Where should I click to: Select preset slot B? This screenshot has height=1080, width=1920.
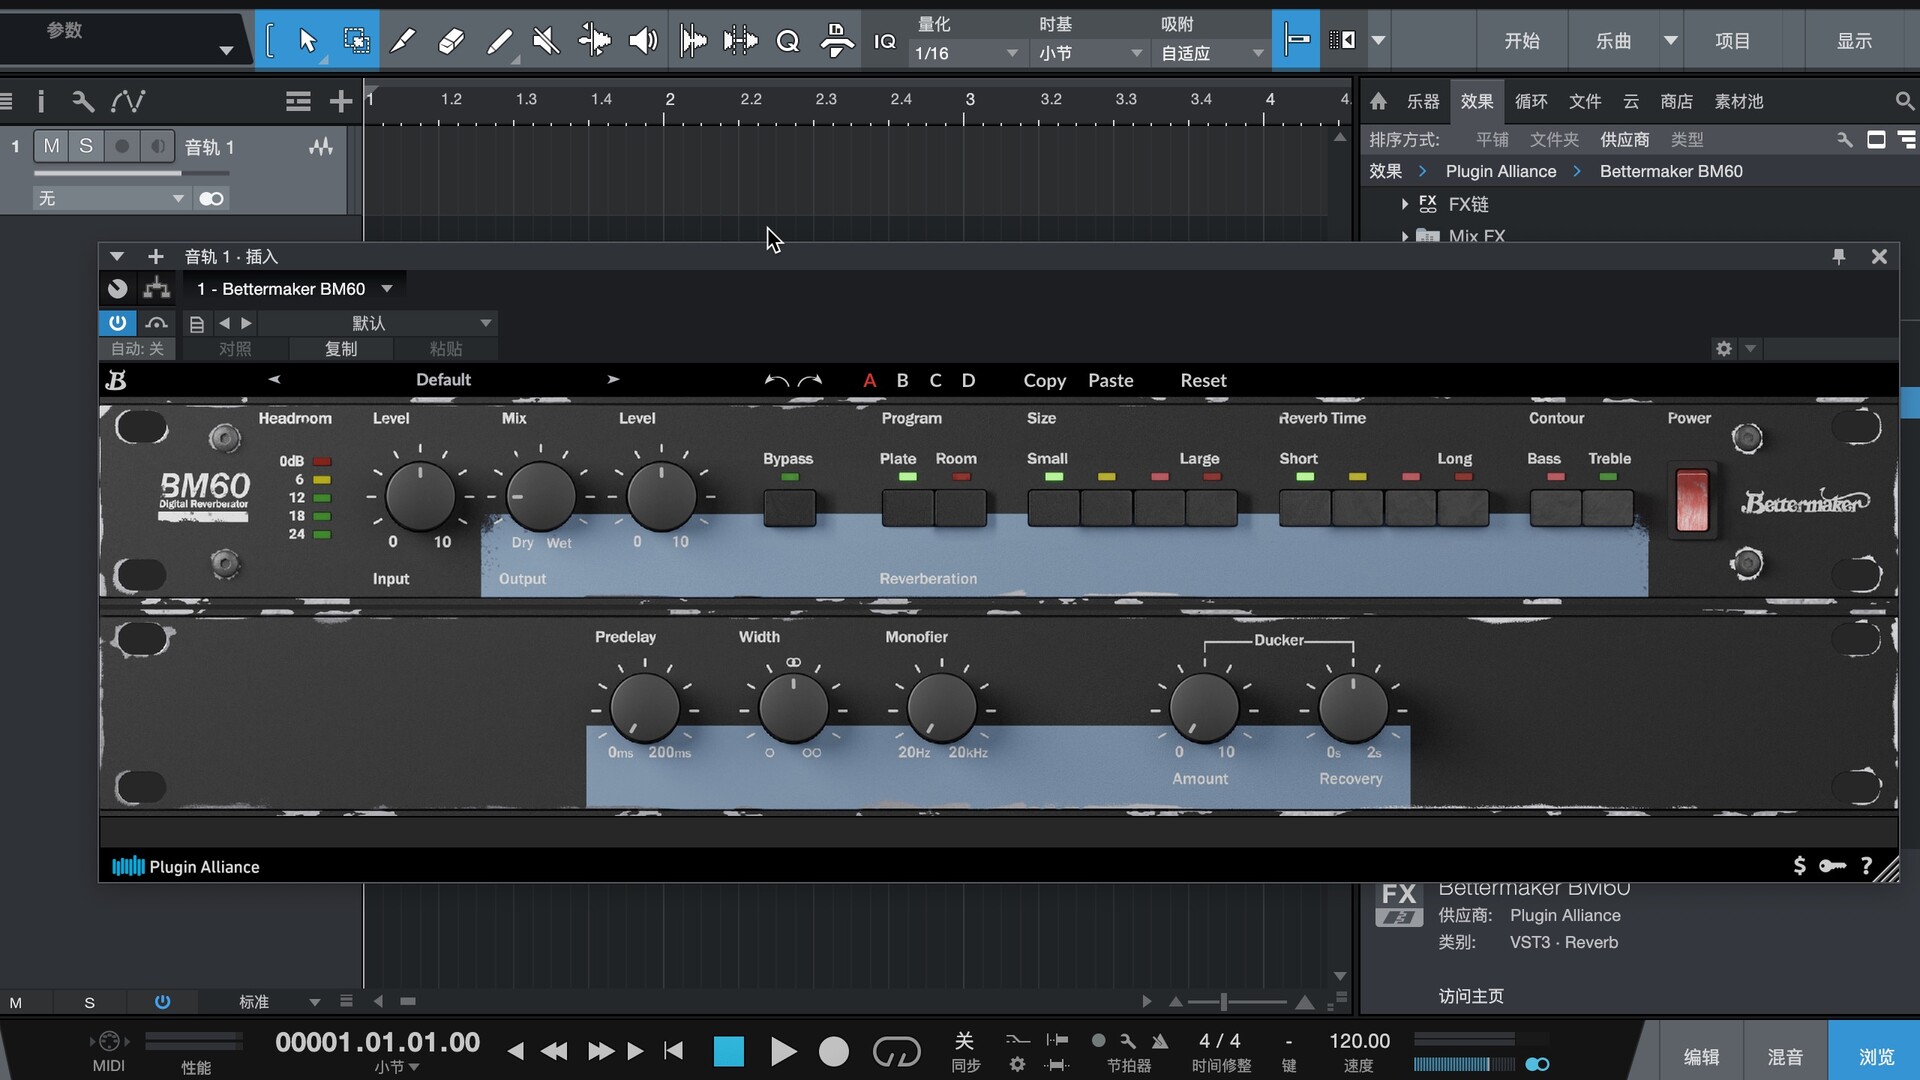902,380
